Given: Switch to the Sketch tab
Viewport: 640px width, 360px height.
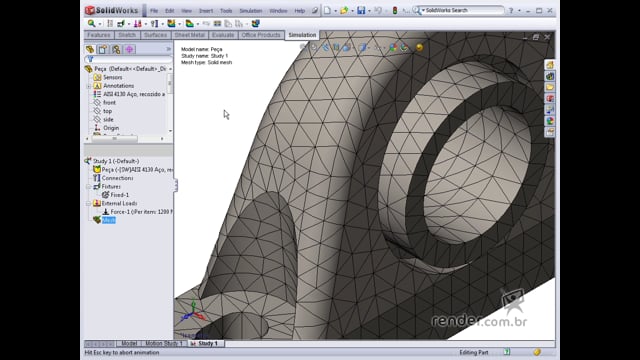Looking at the screenshot, I should pyautogui.click(x=127, y=35).
